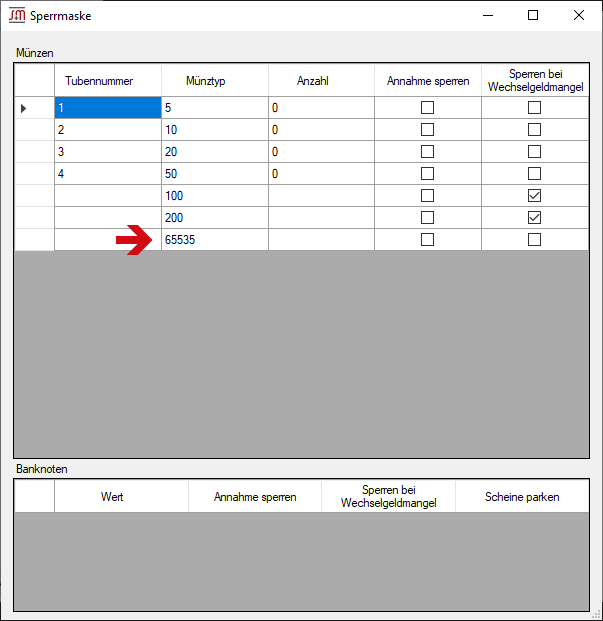Screen dimensions: 603x621
Task: Click the Scheine parken column header
Action: [522, 497]
